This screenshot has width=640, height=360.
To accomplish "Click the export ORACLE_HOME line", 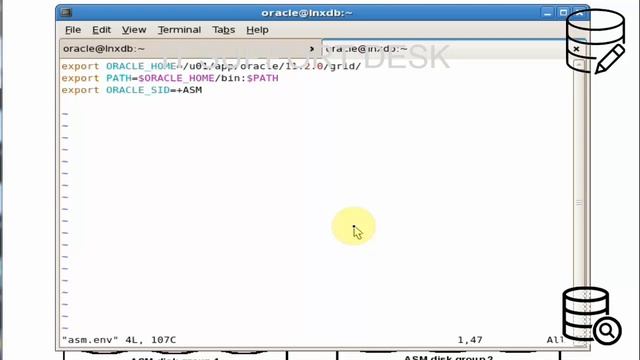I will (x=211, y=66).
